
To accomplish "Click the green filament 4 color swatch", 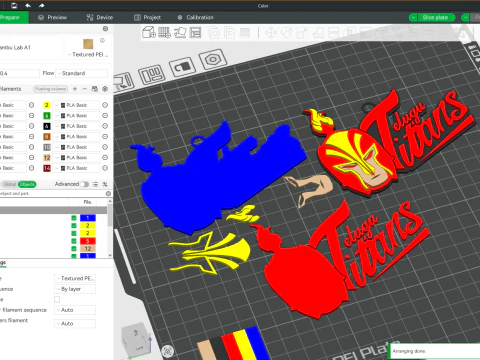I will [47, 116].
